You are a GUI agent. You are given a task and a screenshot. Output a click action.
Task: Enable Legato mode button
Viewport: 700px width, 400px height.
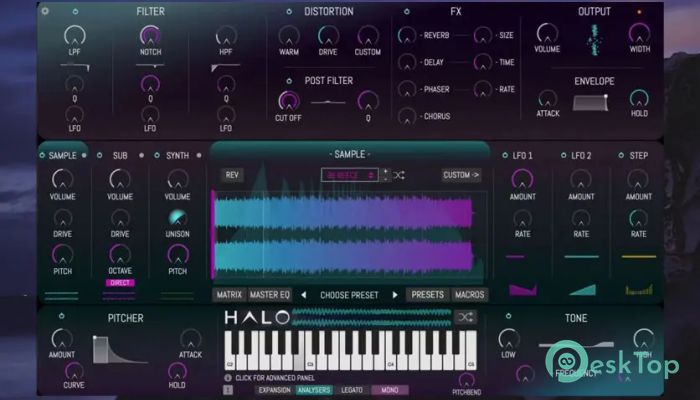pyautogui.click(x=352, y=390)
